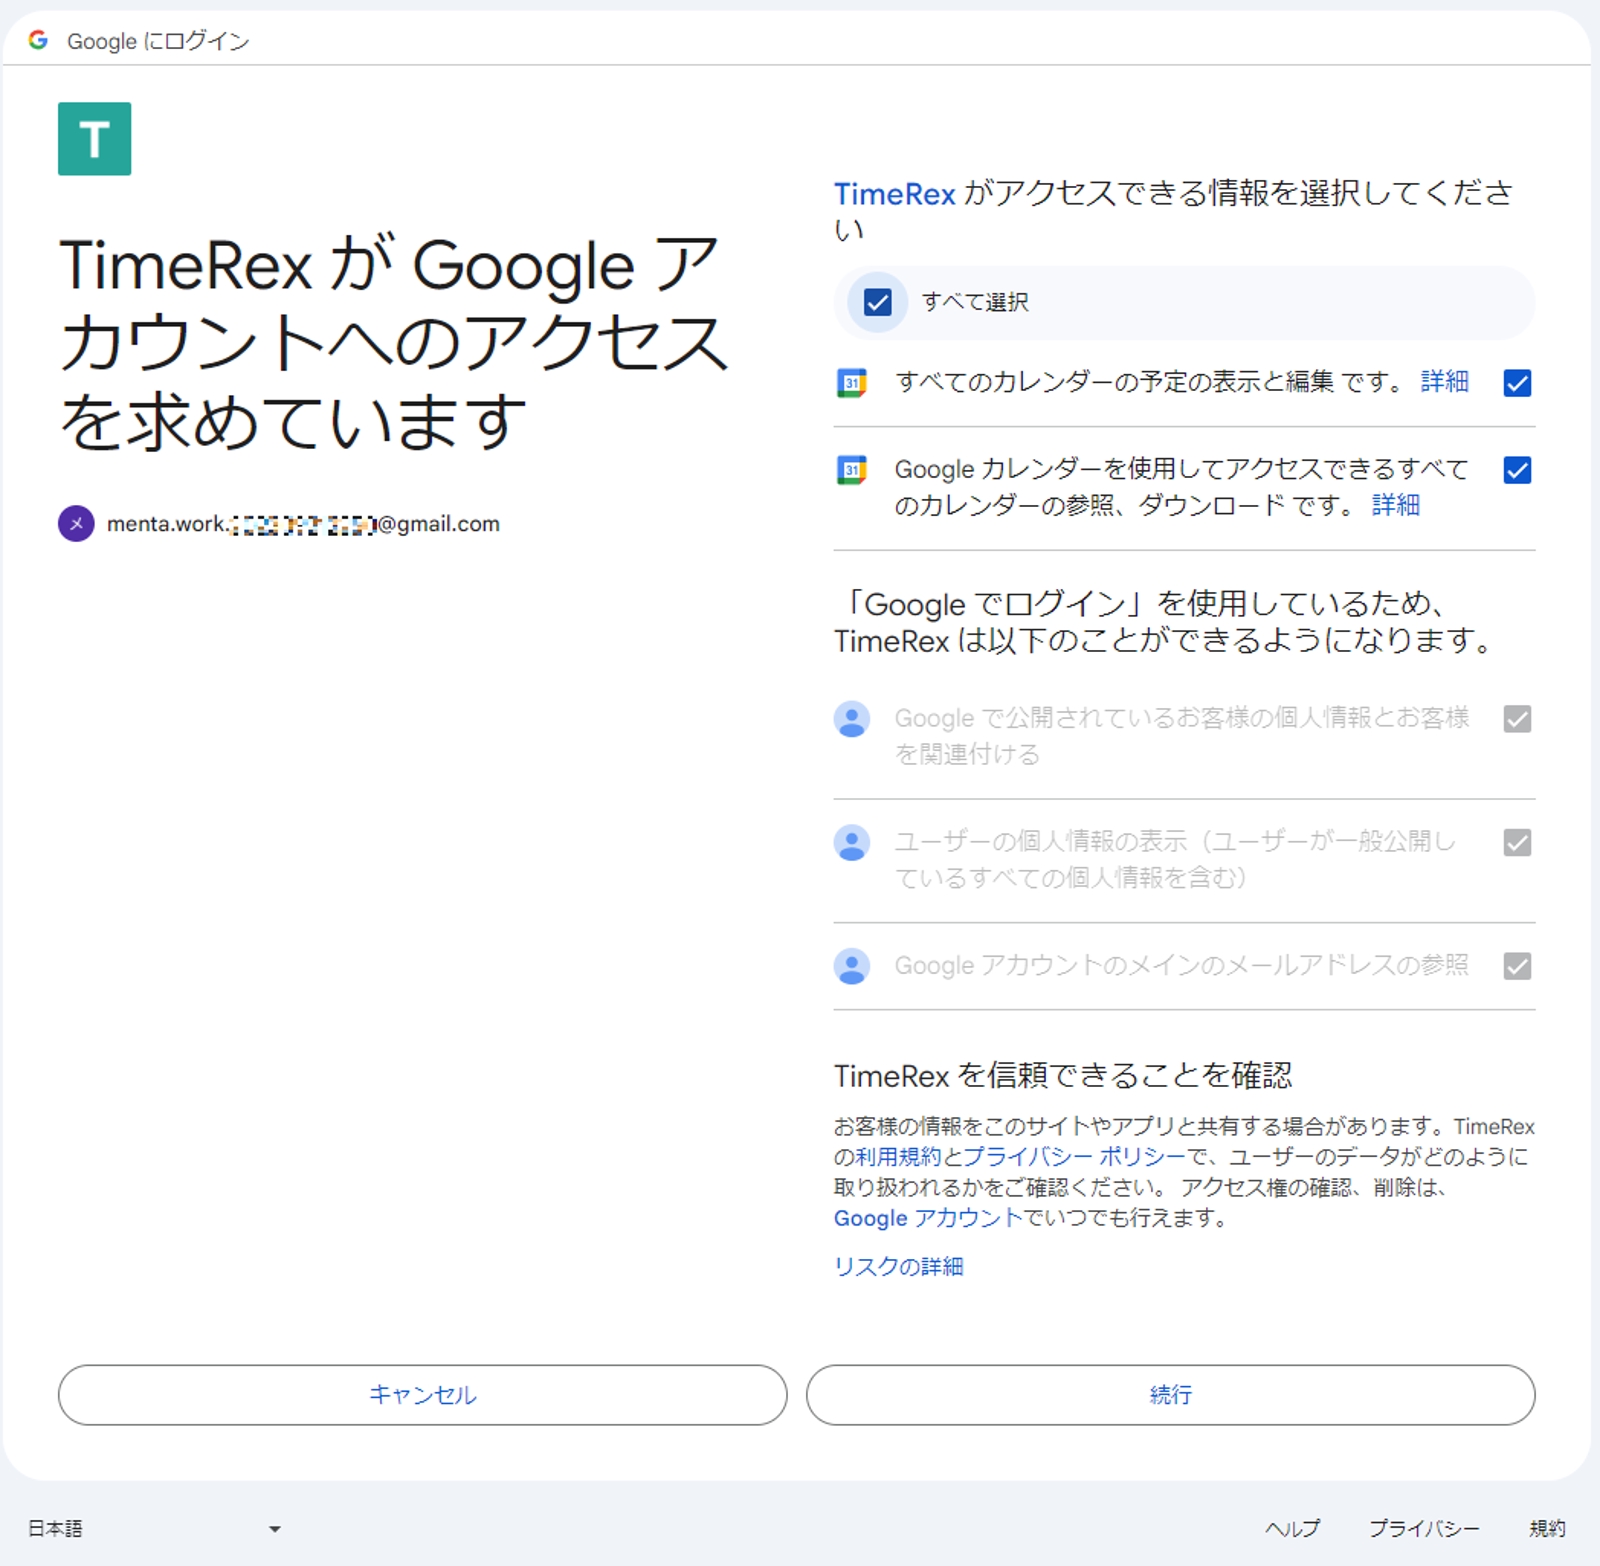The width and height of the screenshot is (1600, 1566).
Task: Click disabled checkbox for ユーザーの個人情報の表示
Action: pos(1517,843)
